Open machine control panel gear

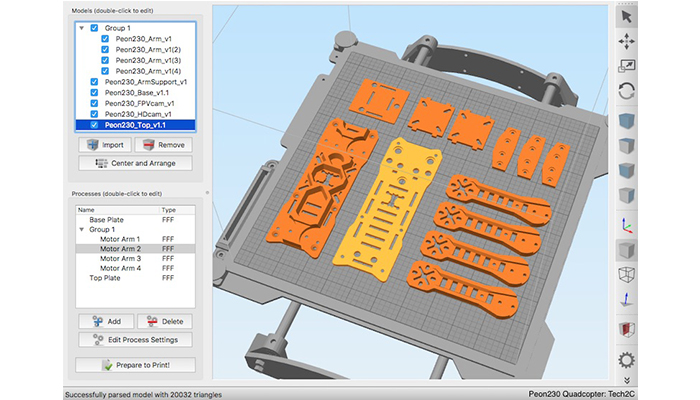[x=626, y=360]
